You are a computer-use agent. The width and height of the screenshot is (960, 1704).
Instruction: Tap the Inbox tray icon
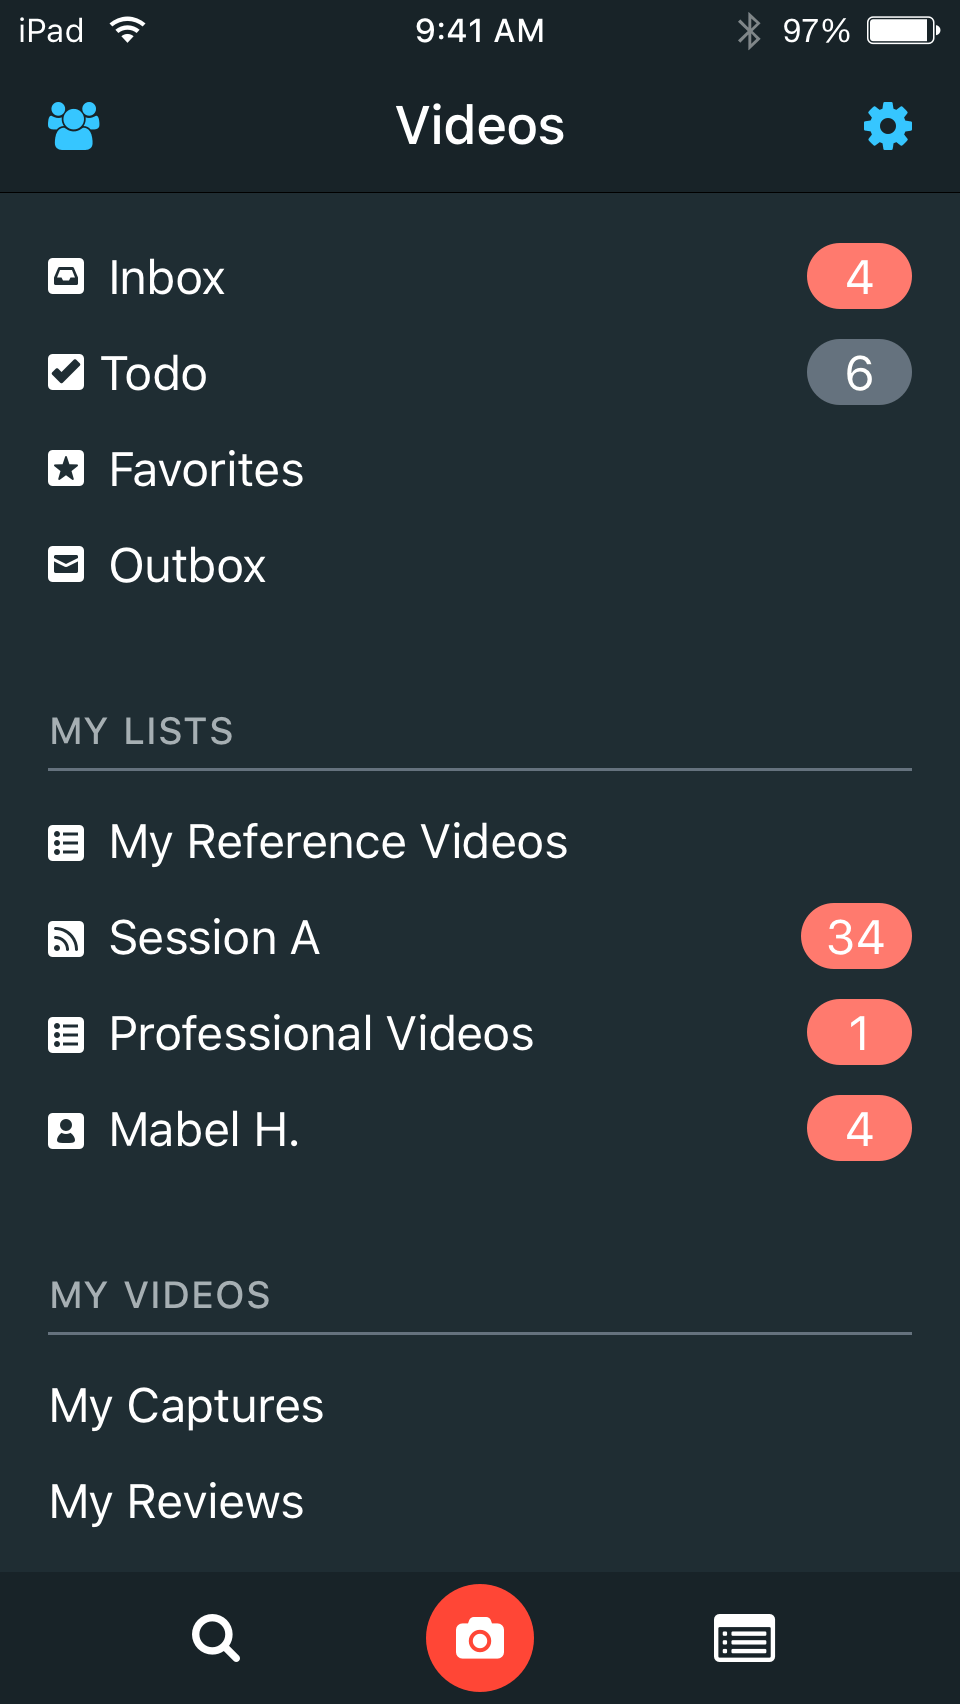(x=66, y=277)
